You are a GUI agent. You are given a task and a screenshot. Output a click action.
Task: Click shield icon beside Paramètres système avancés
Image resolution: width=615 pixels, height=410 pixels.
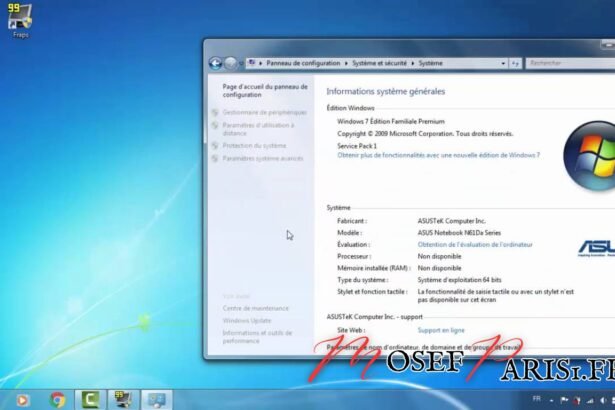click(x=215, y=159)
